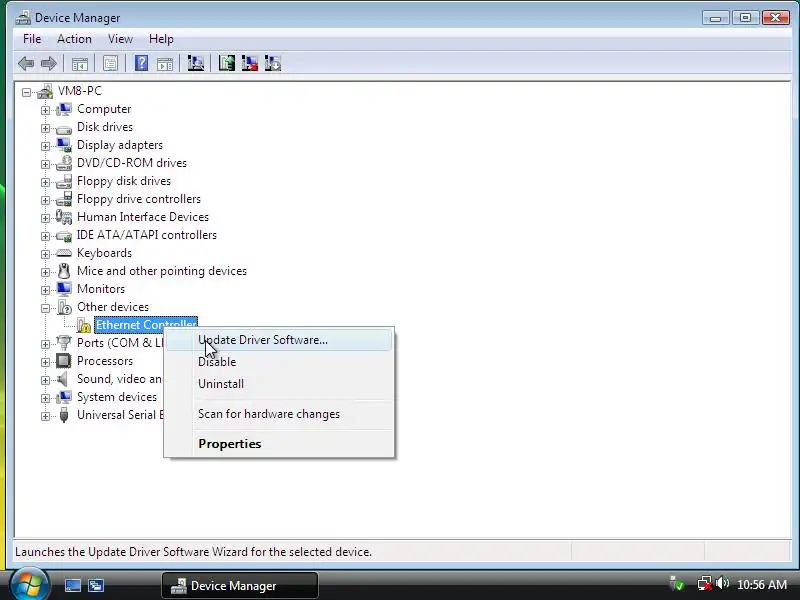Screen dimensions: 800x600
Task: Open the Action menu
Action: 74,39
